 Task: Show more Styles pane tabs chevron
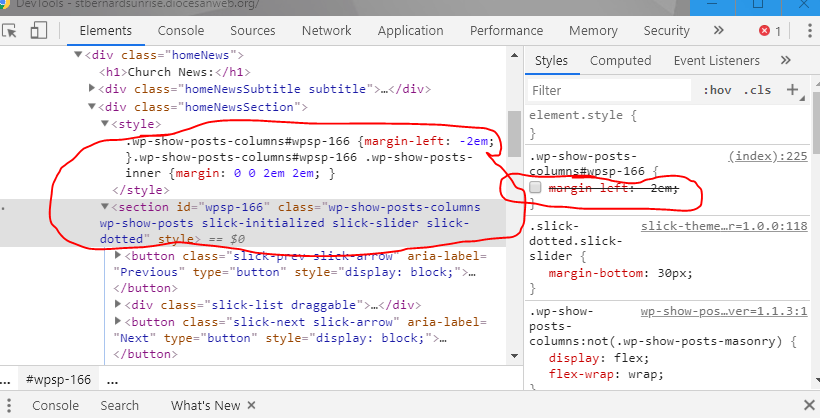(785, 61)
